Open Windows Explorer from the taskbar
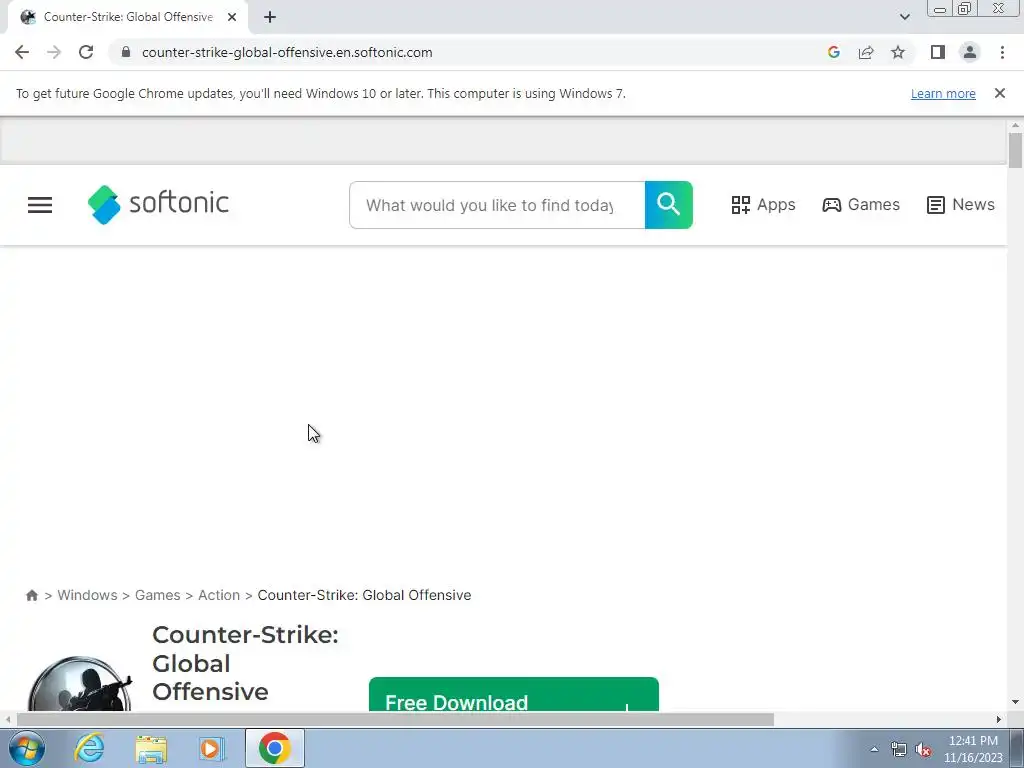 pyautogui.click(x=151, y=749)
